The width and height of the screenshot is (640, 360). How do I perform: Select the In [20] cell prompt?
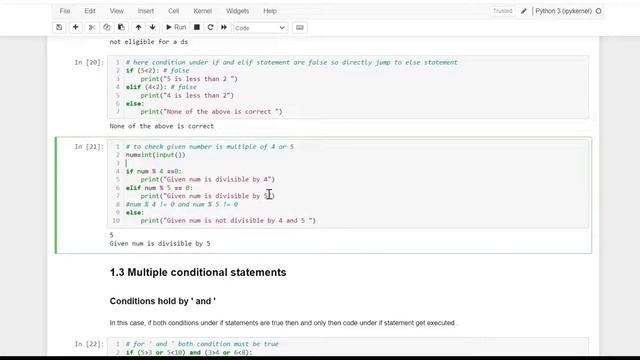click(x=89, y=62)
